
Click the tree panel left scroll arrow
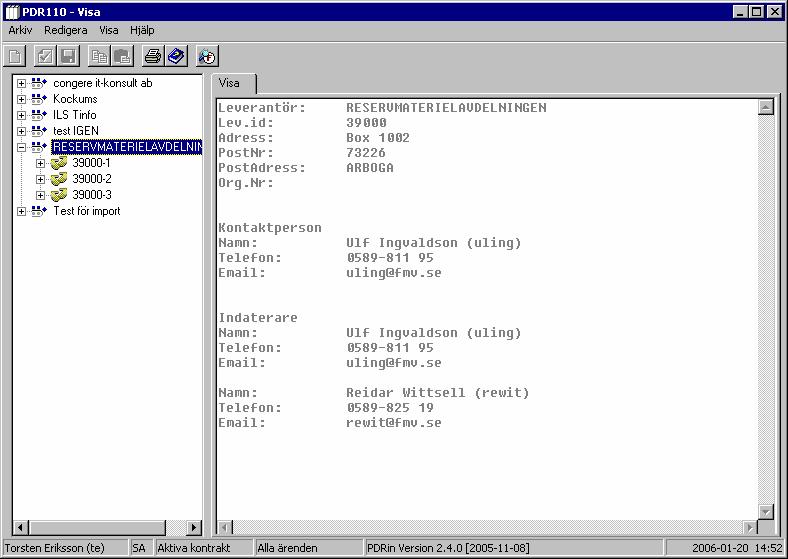pyautogui.click(x=21, y=527)
